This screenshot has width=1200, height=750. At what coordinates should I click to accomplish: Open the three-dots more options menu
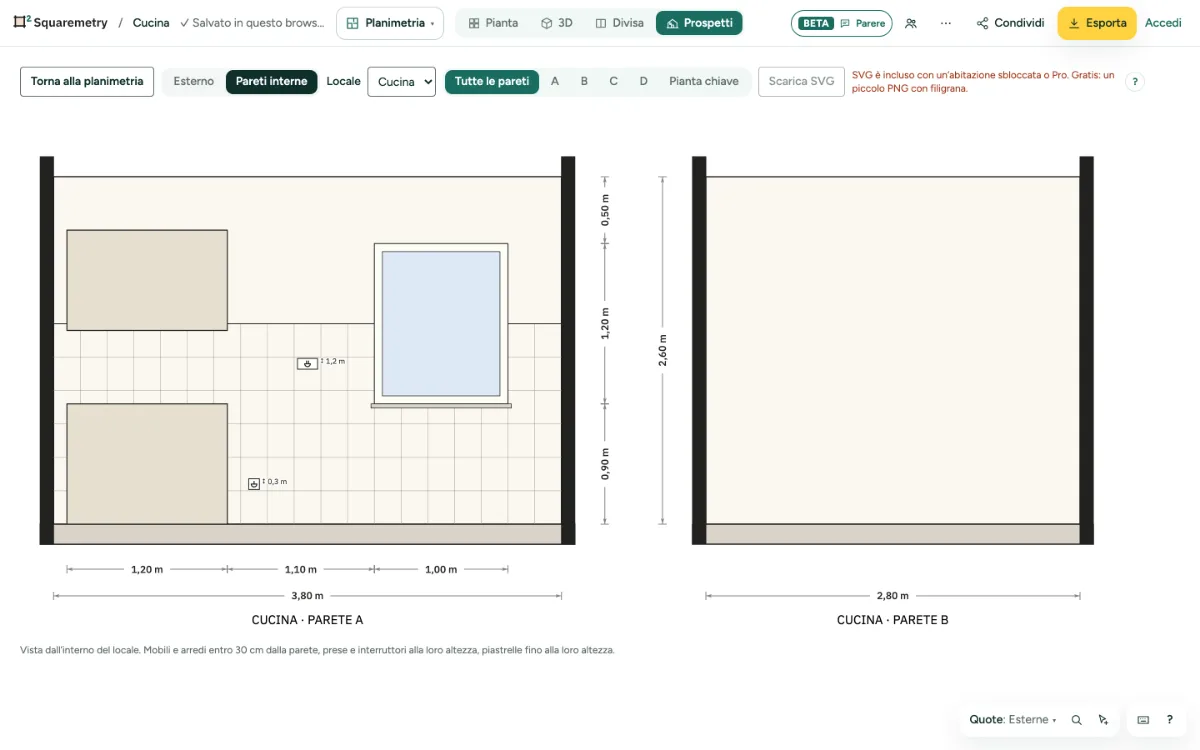click(946, 23)
